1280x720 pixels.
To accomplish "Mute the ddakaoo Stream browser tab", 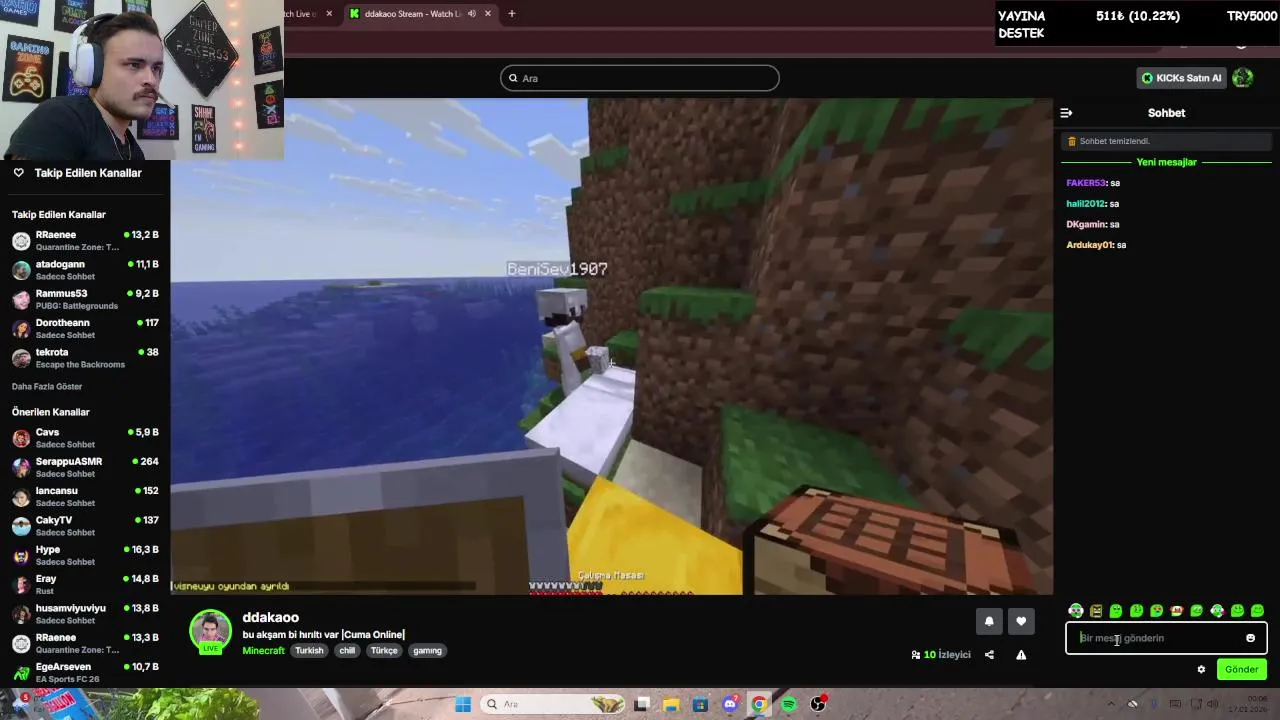I will click(x=472, y=14).
